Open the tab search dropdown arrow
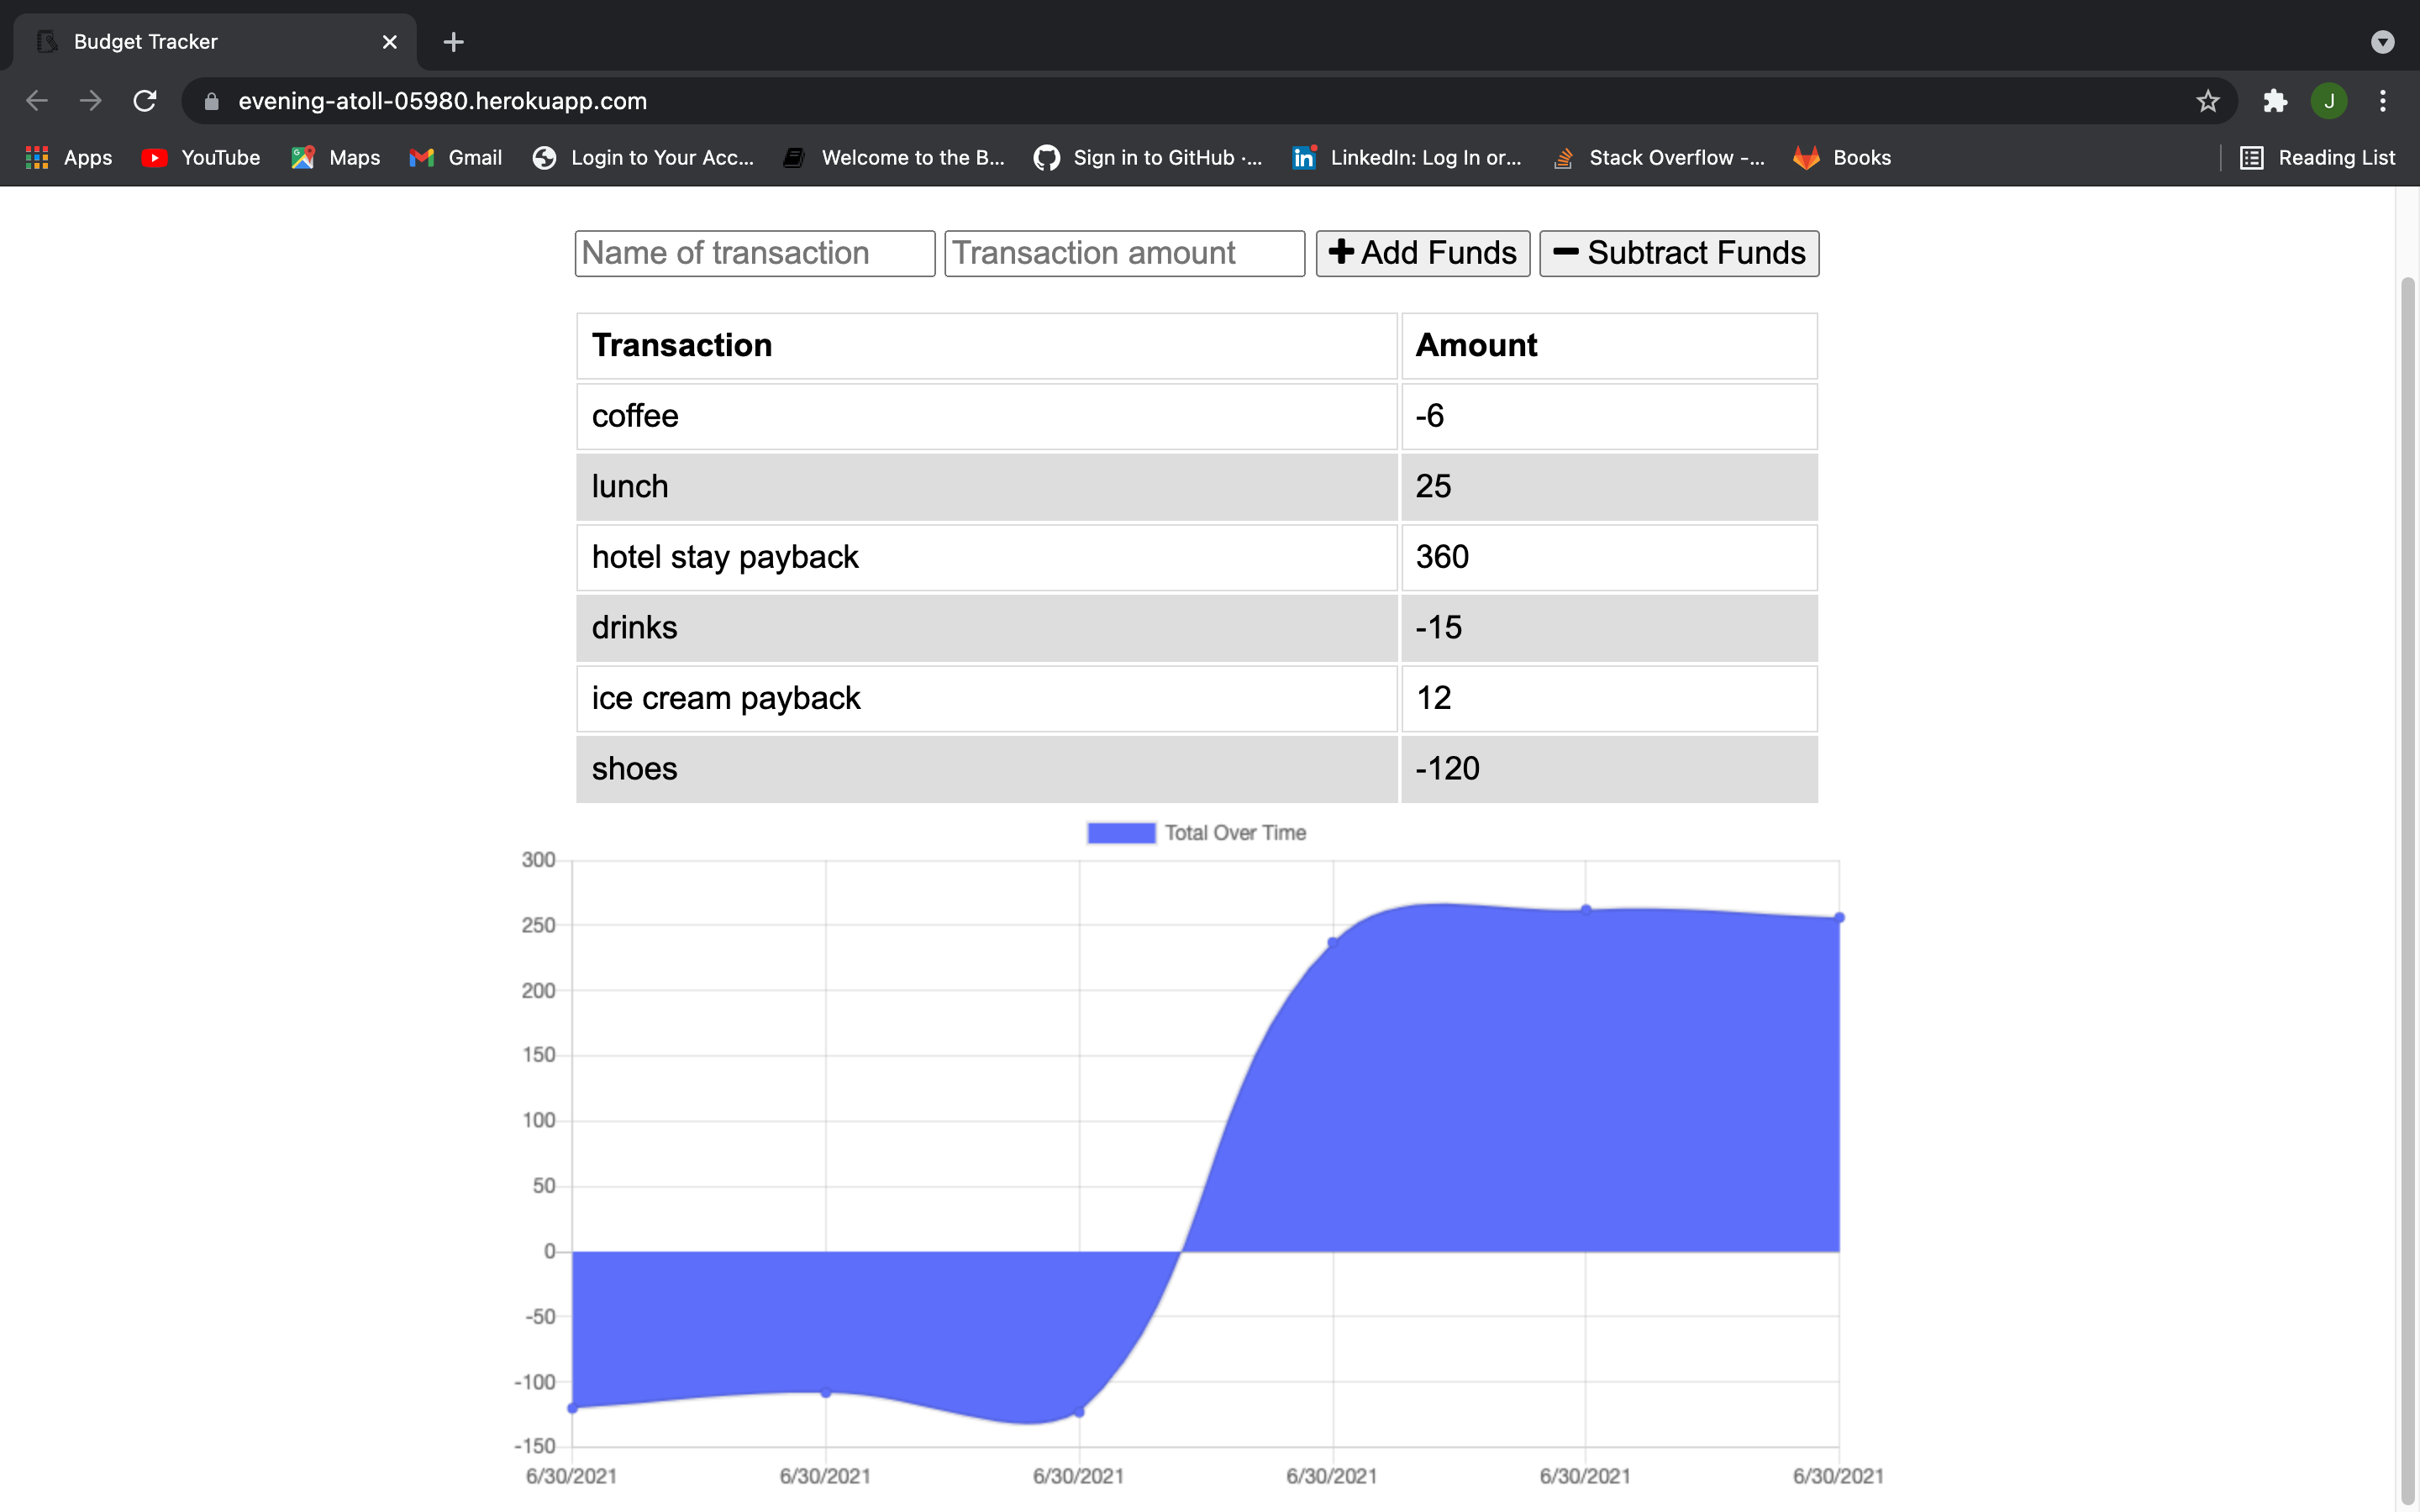This screenshot has height=1512, width=2420. (x=2383, y=42)
